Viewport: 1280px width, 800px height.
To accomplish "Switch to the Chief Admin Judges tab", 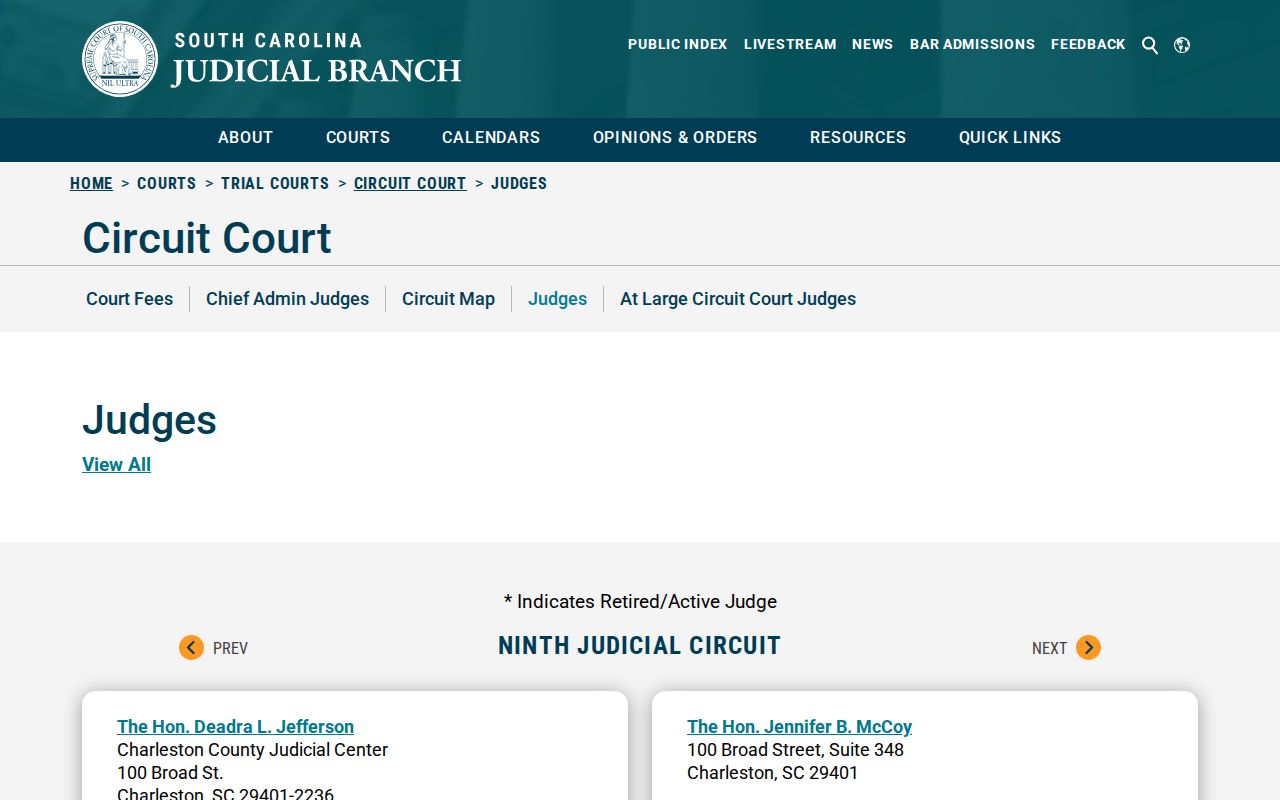I will (x=287, y=299).
